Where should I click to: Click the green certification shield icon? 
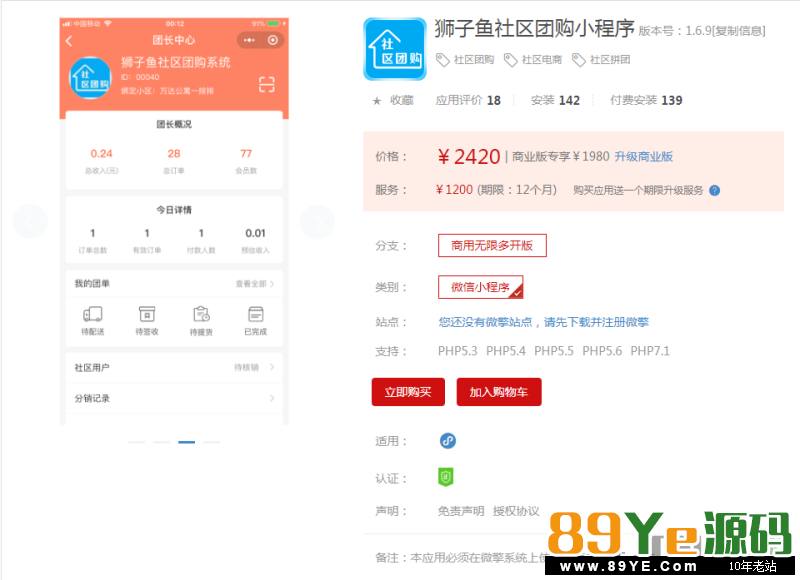click(x=446, y=478)
